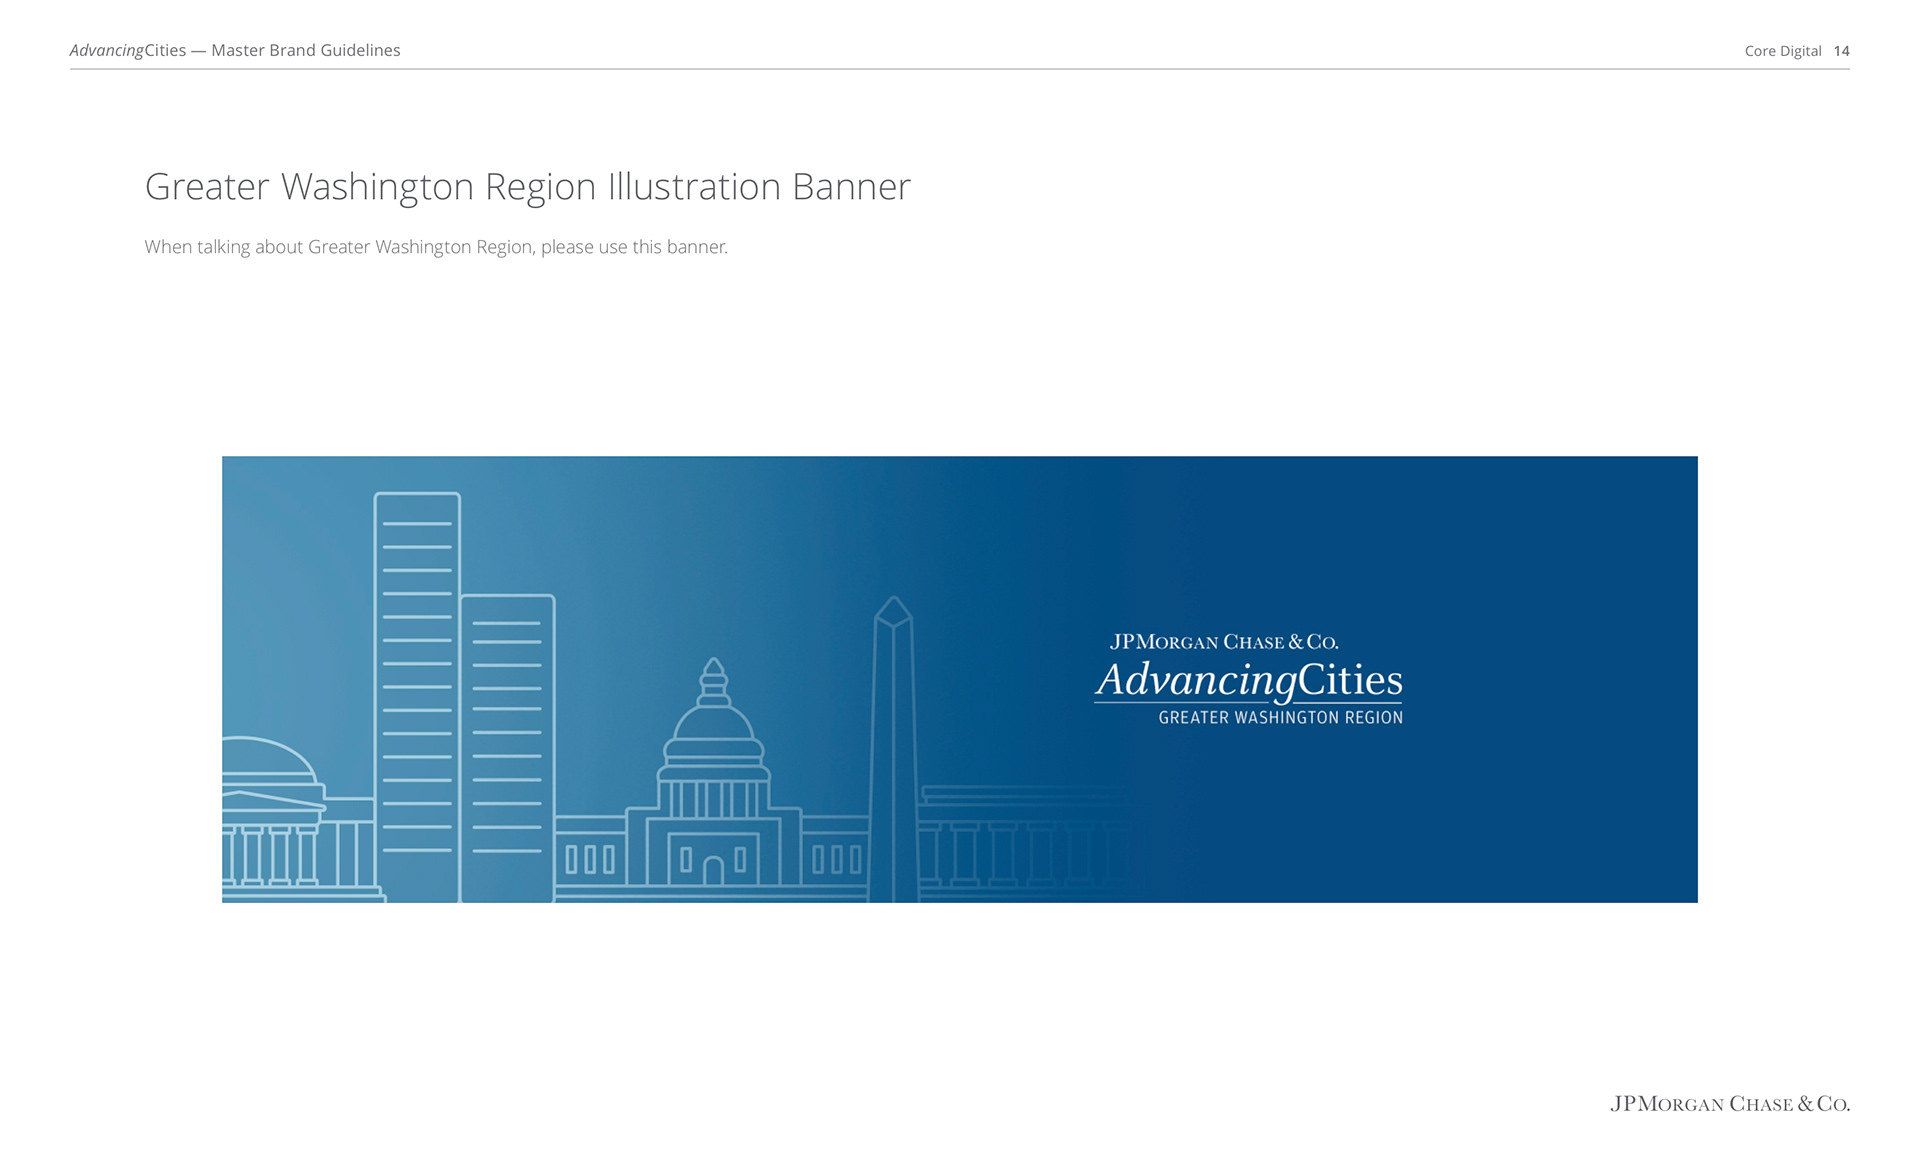Viewport: 1920px width, 1165px height.
Task: Click the 'Greater Washington Region Illustration Banner' heading
Action: pos(527,187)
